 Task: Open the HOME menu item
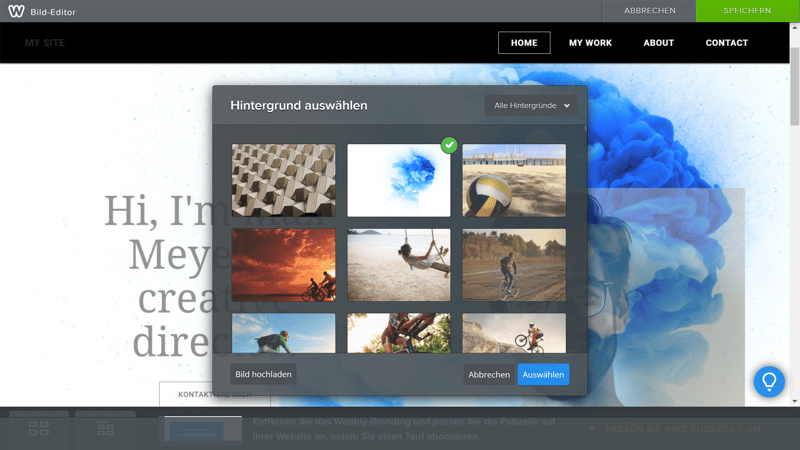pos(524,43)
